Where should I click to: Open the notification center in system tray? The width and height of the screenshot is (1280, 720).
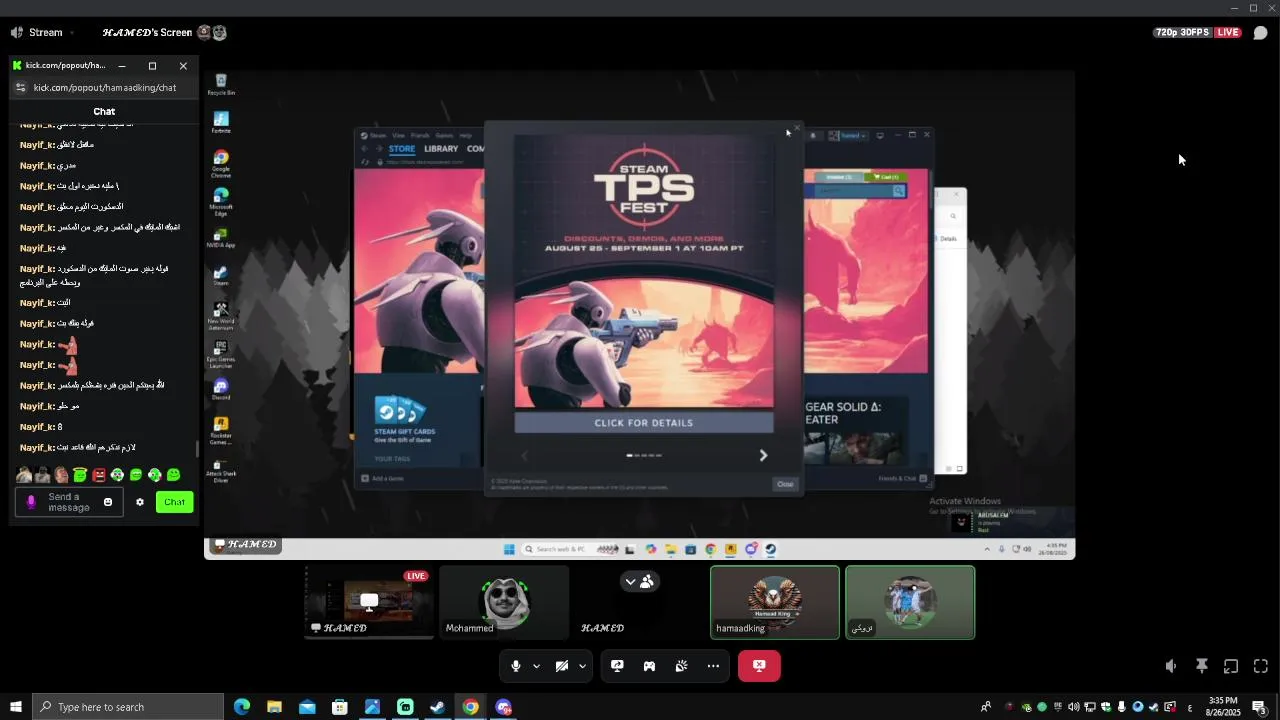click(1259, 707)
